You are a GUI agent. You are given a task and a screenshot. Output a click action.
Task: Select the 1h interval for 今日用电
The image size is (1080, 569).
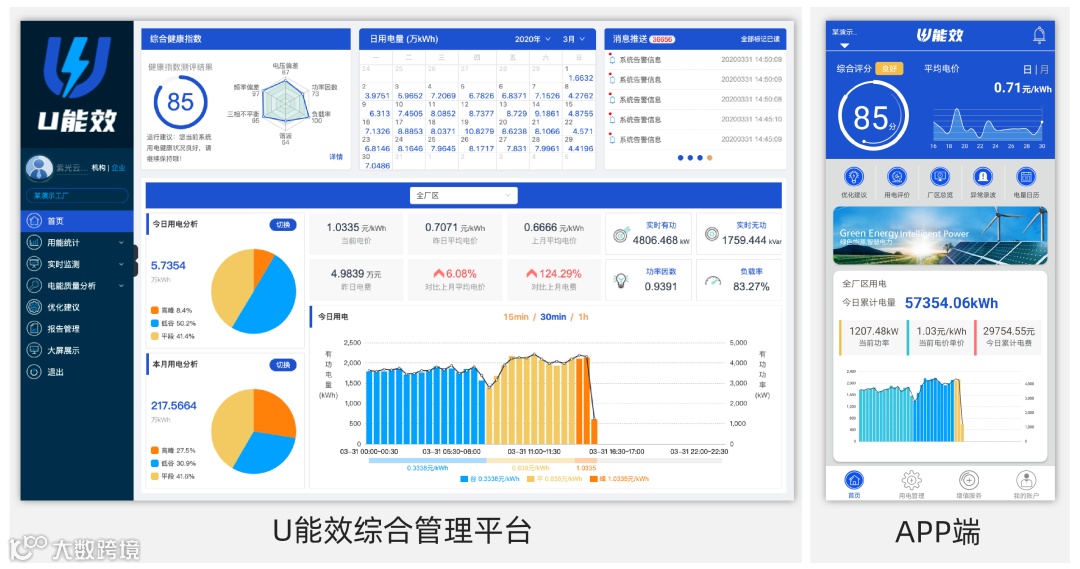(x=583, y=317)
